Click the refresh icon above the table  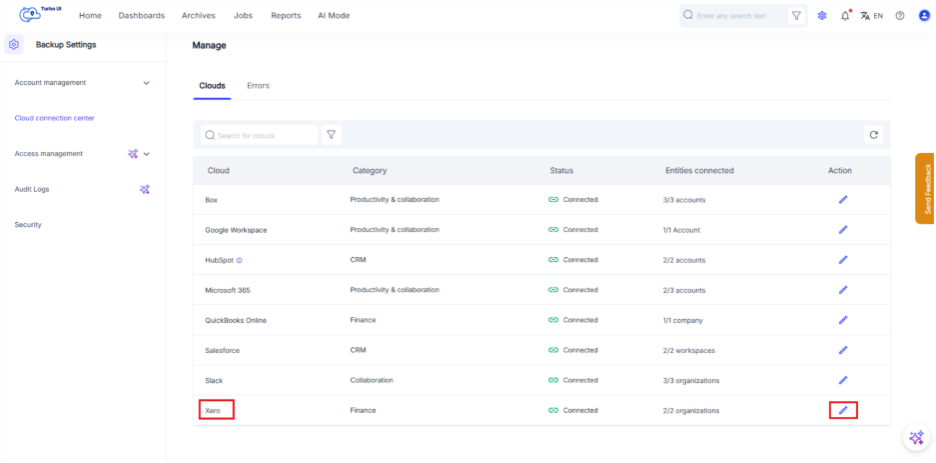(x=873, y=135)
